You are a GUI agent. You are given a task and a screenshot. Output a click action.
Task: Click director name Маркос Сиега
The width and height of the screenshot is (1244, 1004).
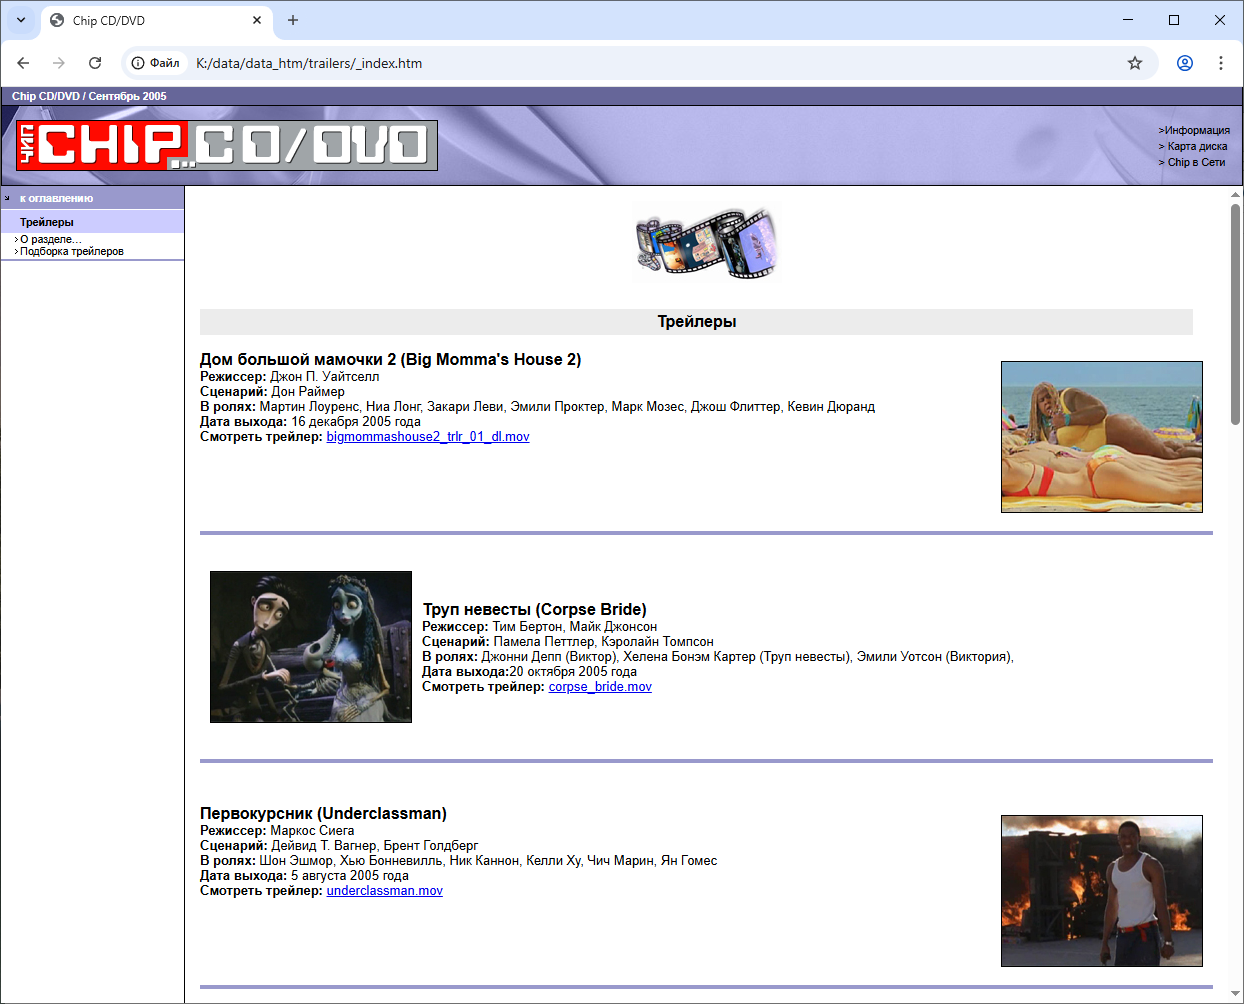312,831
